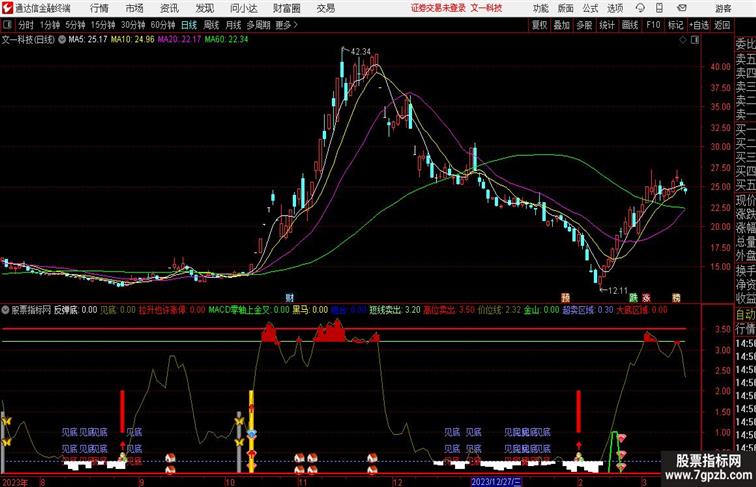Switch to 60分钟 period tab
756x487 pixels.
point(163,25)
